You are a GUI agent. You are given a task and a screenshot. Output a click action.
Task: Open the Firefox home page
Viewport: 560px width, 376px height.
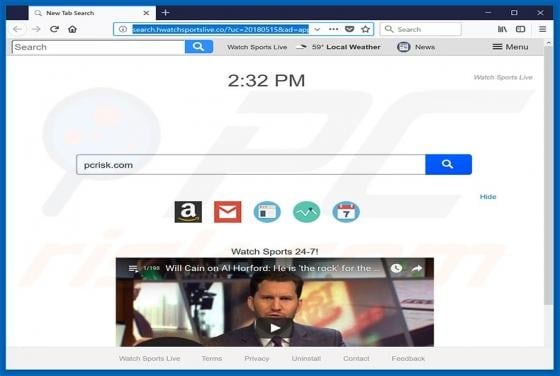(72, 29)
